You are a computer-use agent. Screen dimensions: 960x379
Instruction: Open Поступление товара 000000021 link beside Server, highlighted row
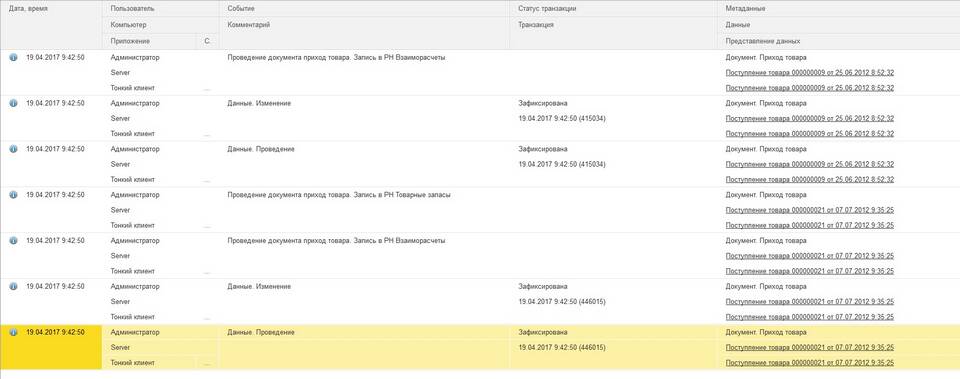coord(809,348)
